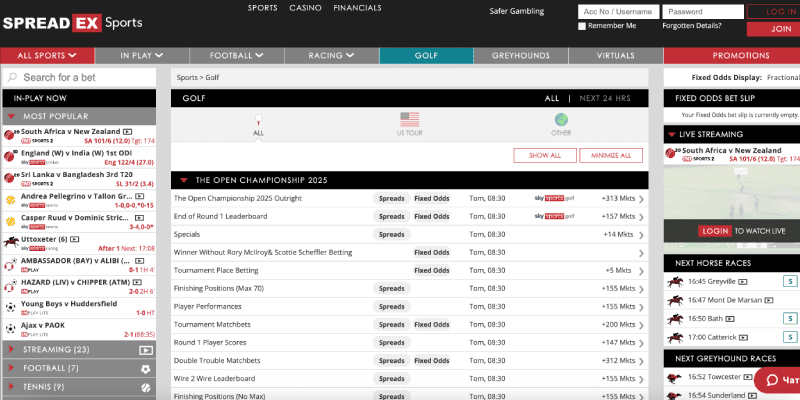Screen dimensions: 800x400
Task: Click headset icon beside AMBASSADOR (BAY) v ALIBI
Action: click(10, 264)
